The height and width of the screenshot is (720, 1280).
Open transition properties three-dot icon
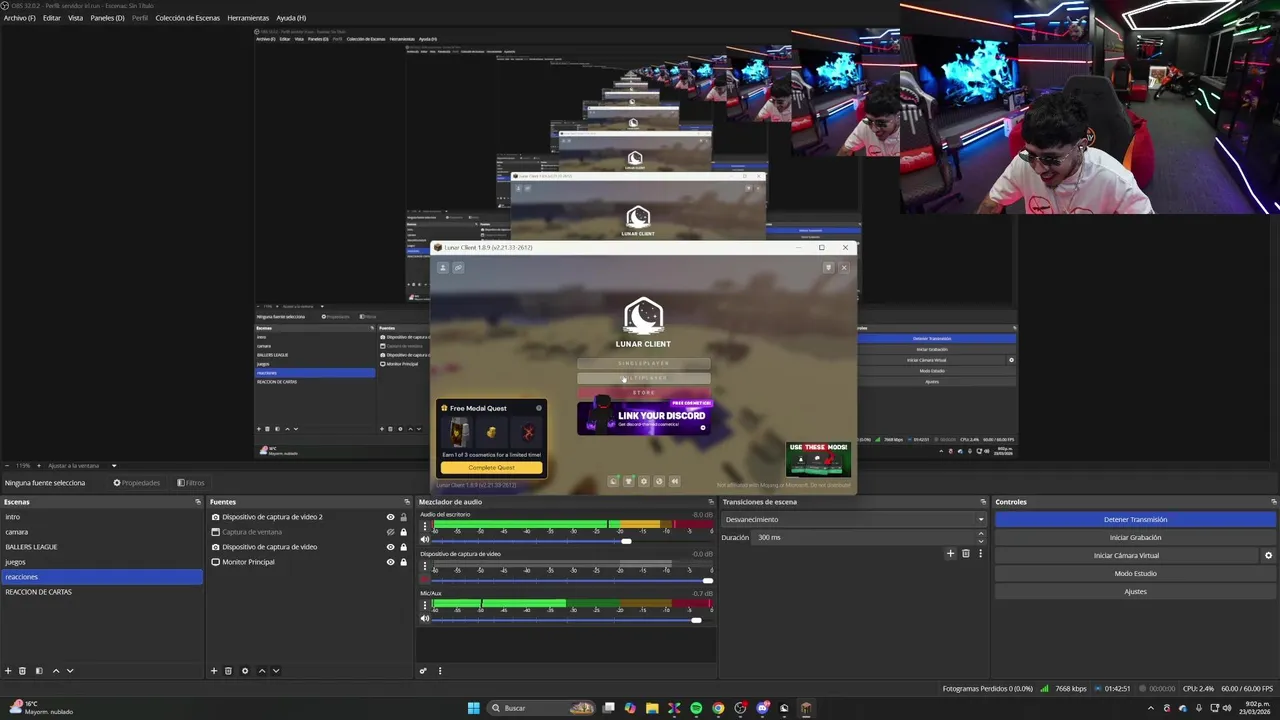click(980, 553)
